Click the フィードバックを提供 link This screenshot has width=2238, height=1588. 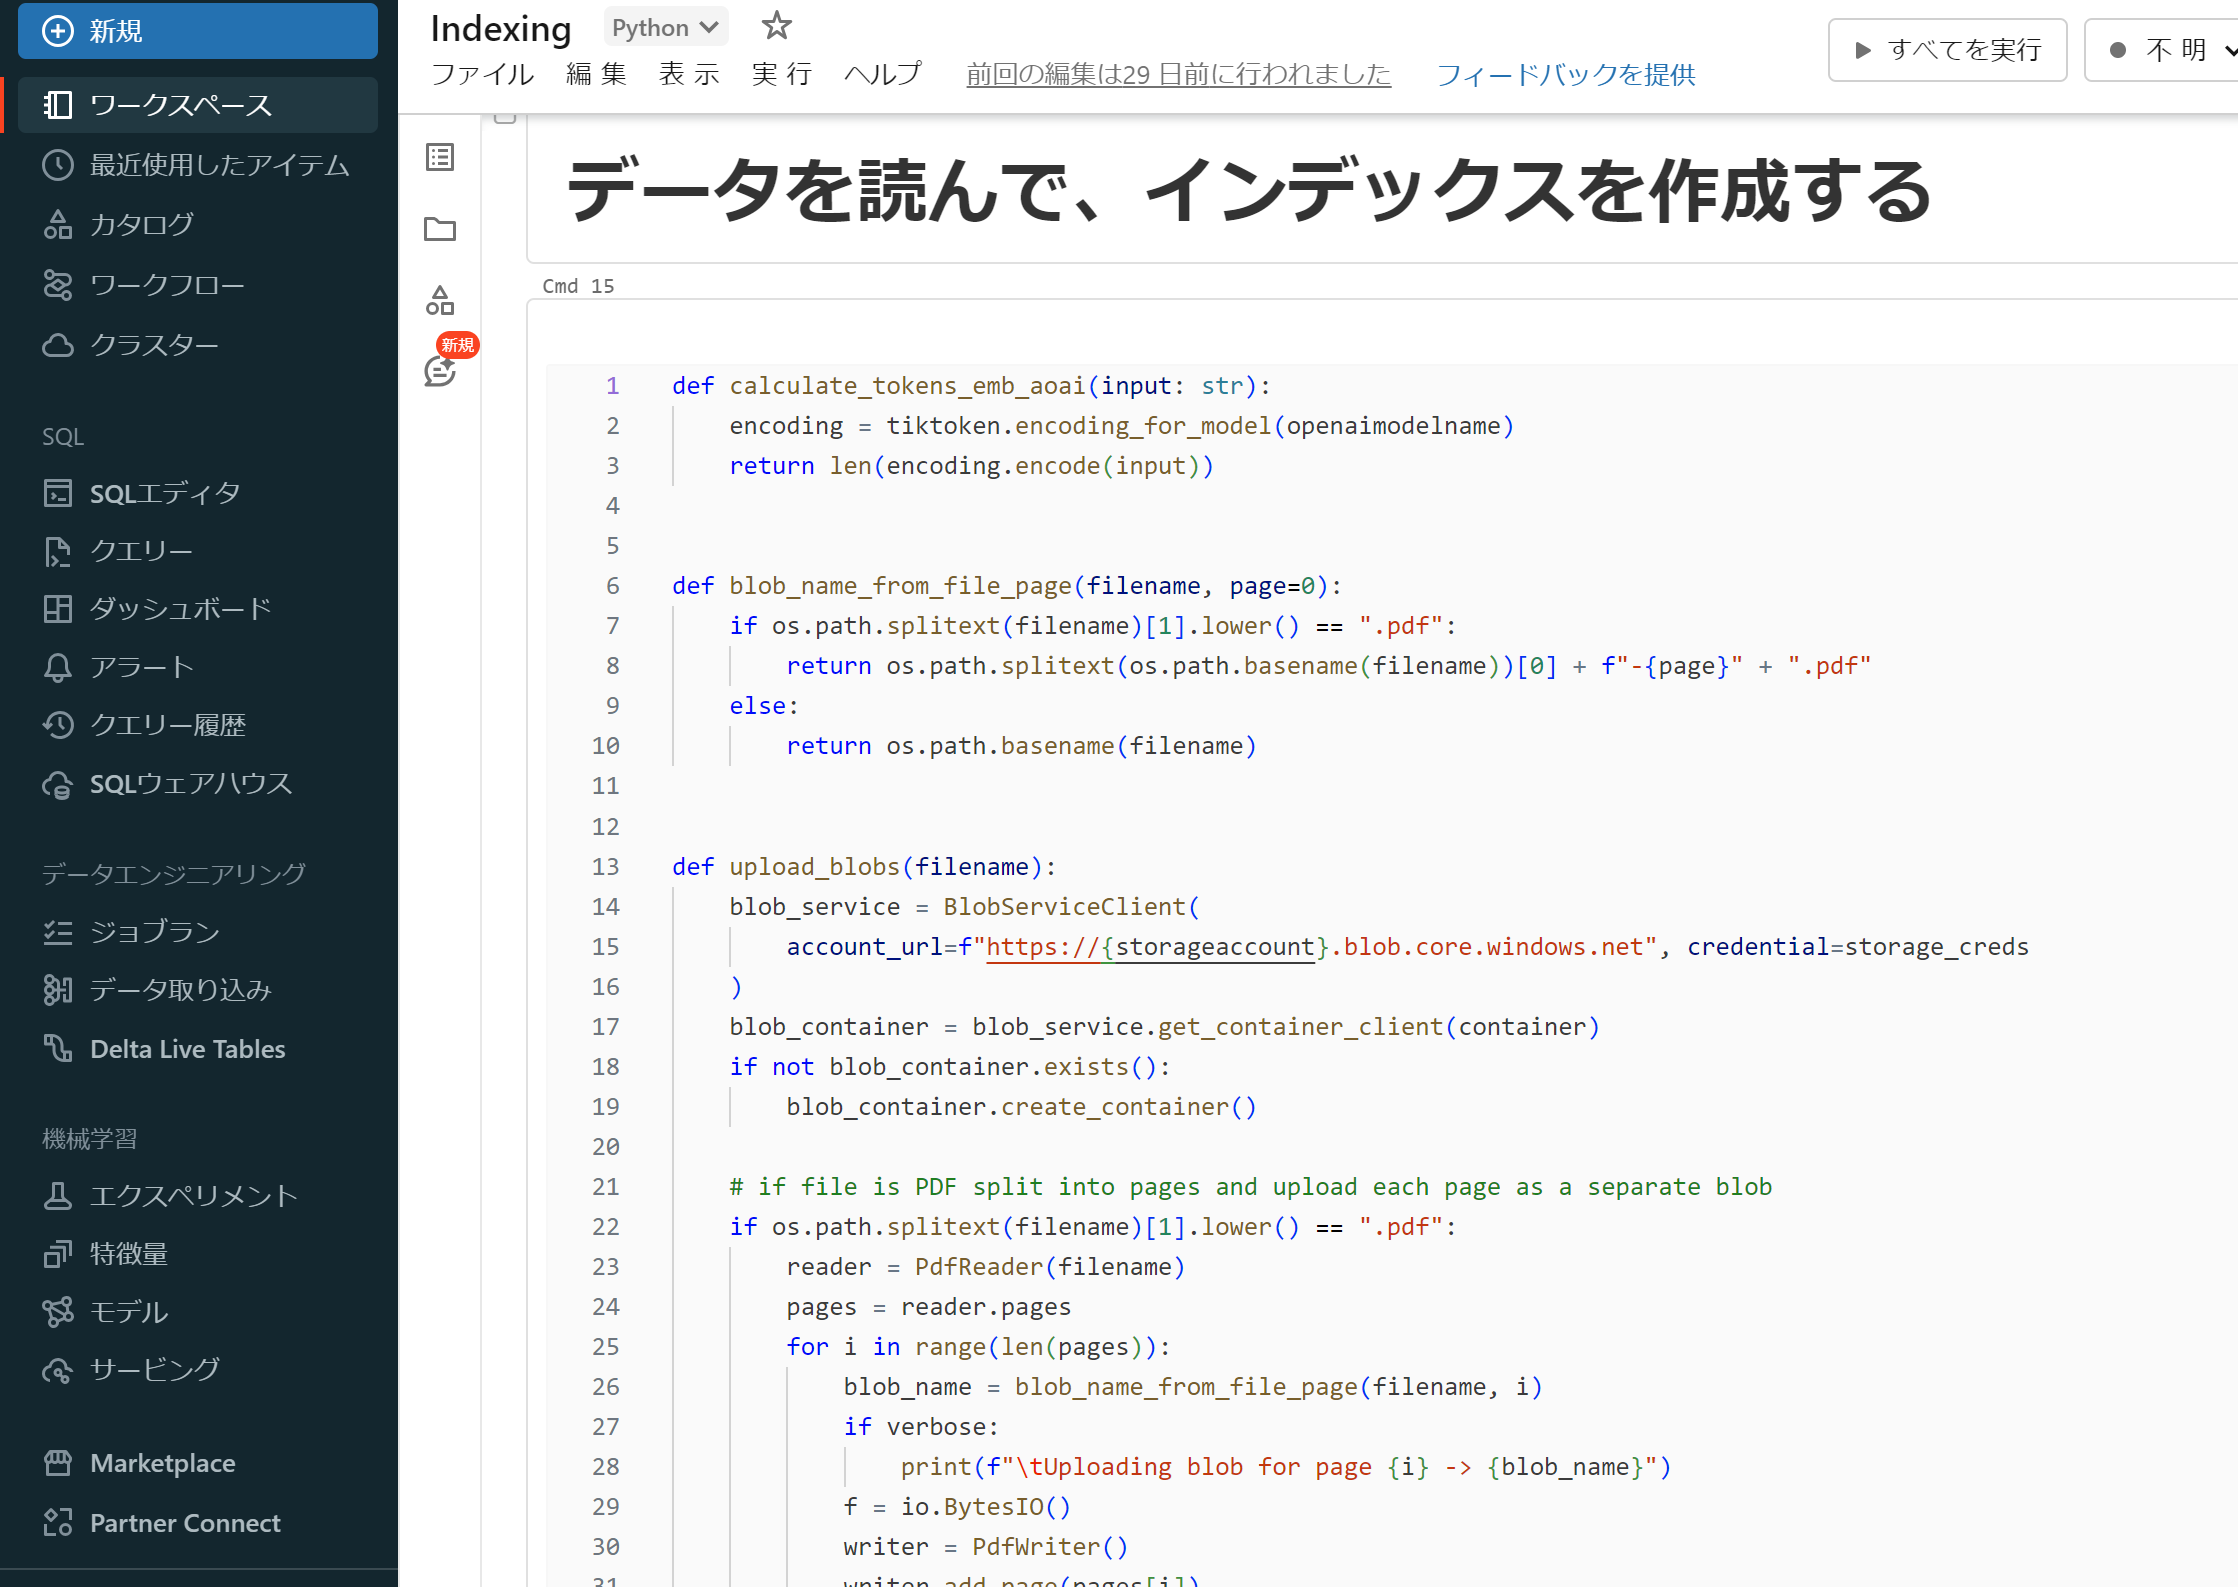1565,74
